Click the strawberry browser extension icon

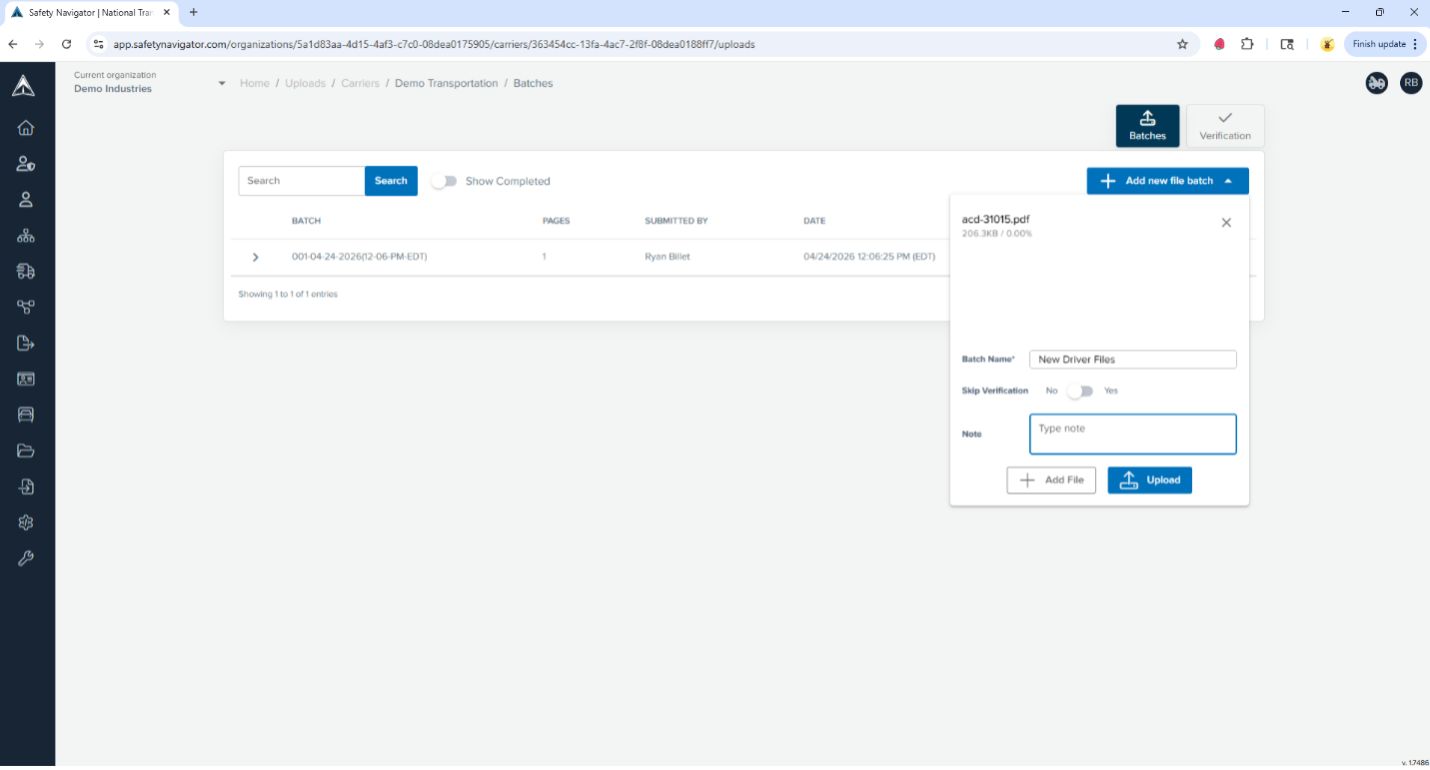[x=1219, y=44]
